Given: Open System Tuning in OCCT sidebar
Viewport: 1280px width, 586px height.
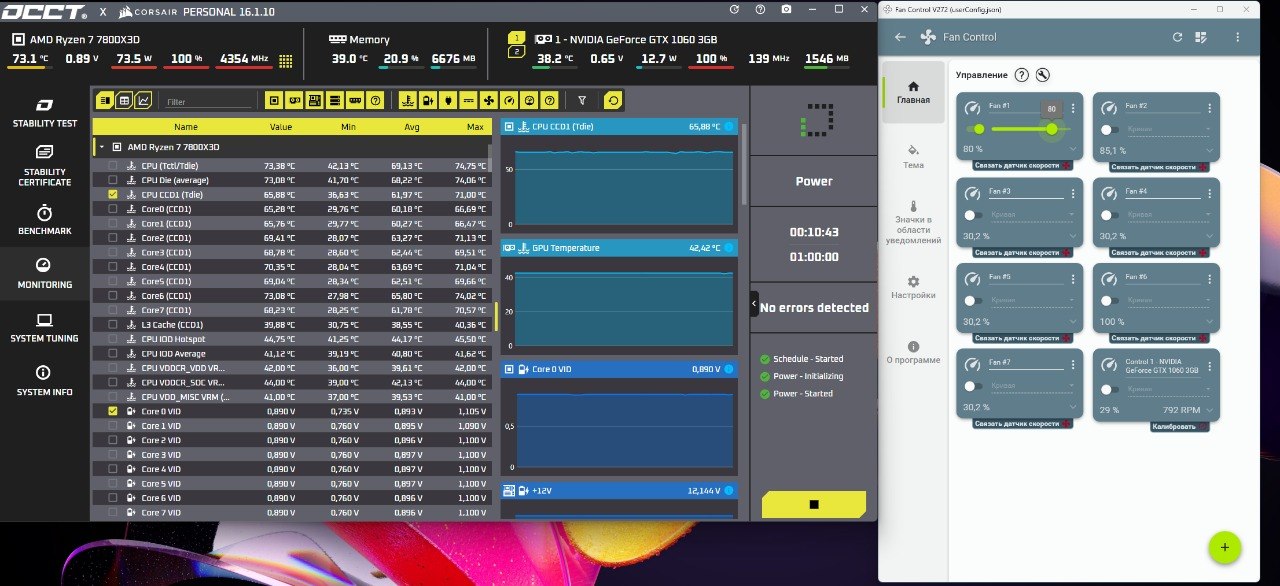Looking at the screenshot, I should (x=44, y=328).
